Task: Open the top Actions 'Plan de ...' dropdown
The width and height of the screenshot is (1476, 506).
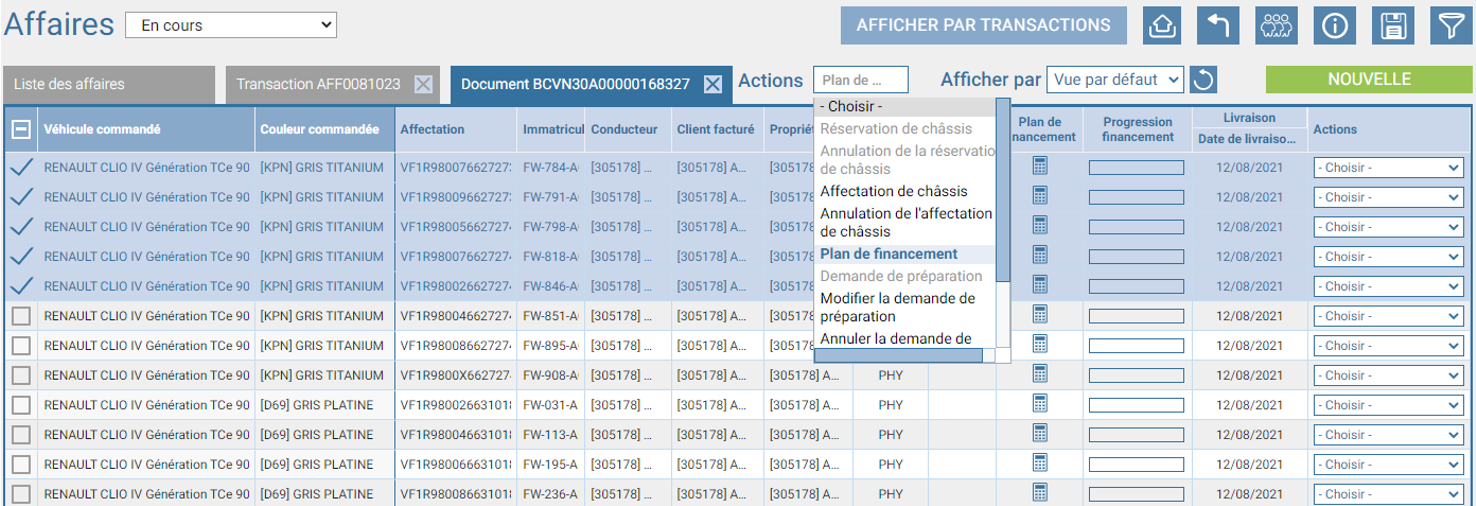Action: [861, 80]
